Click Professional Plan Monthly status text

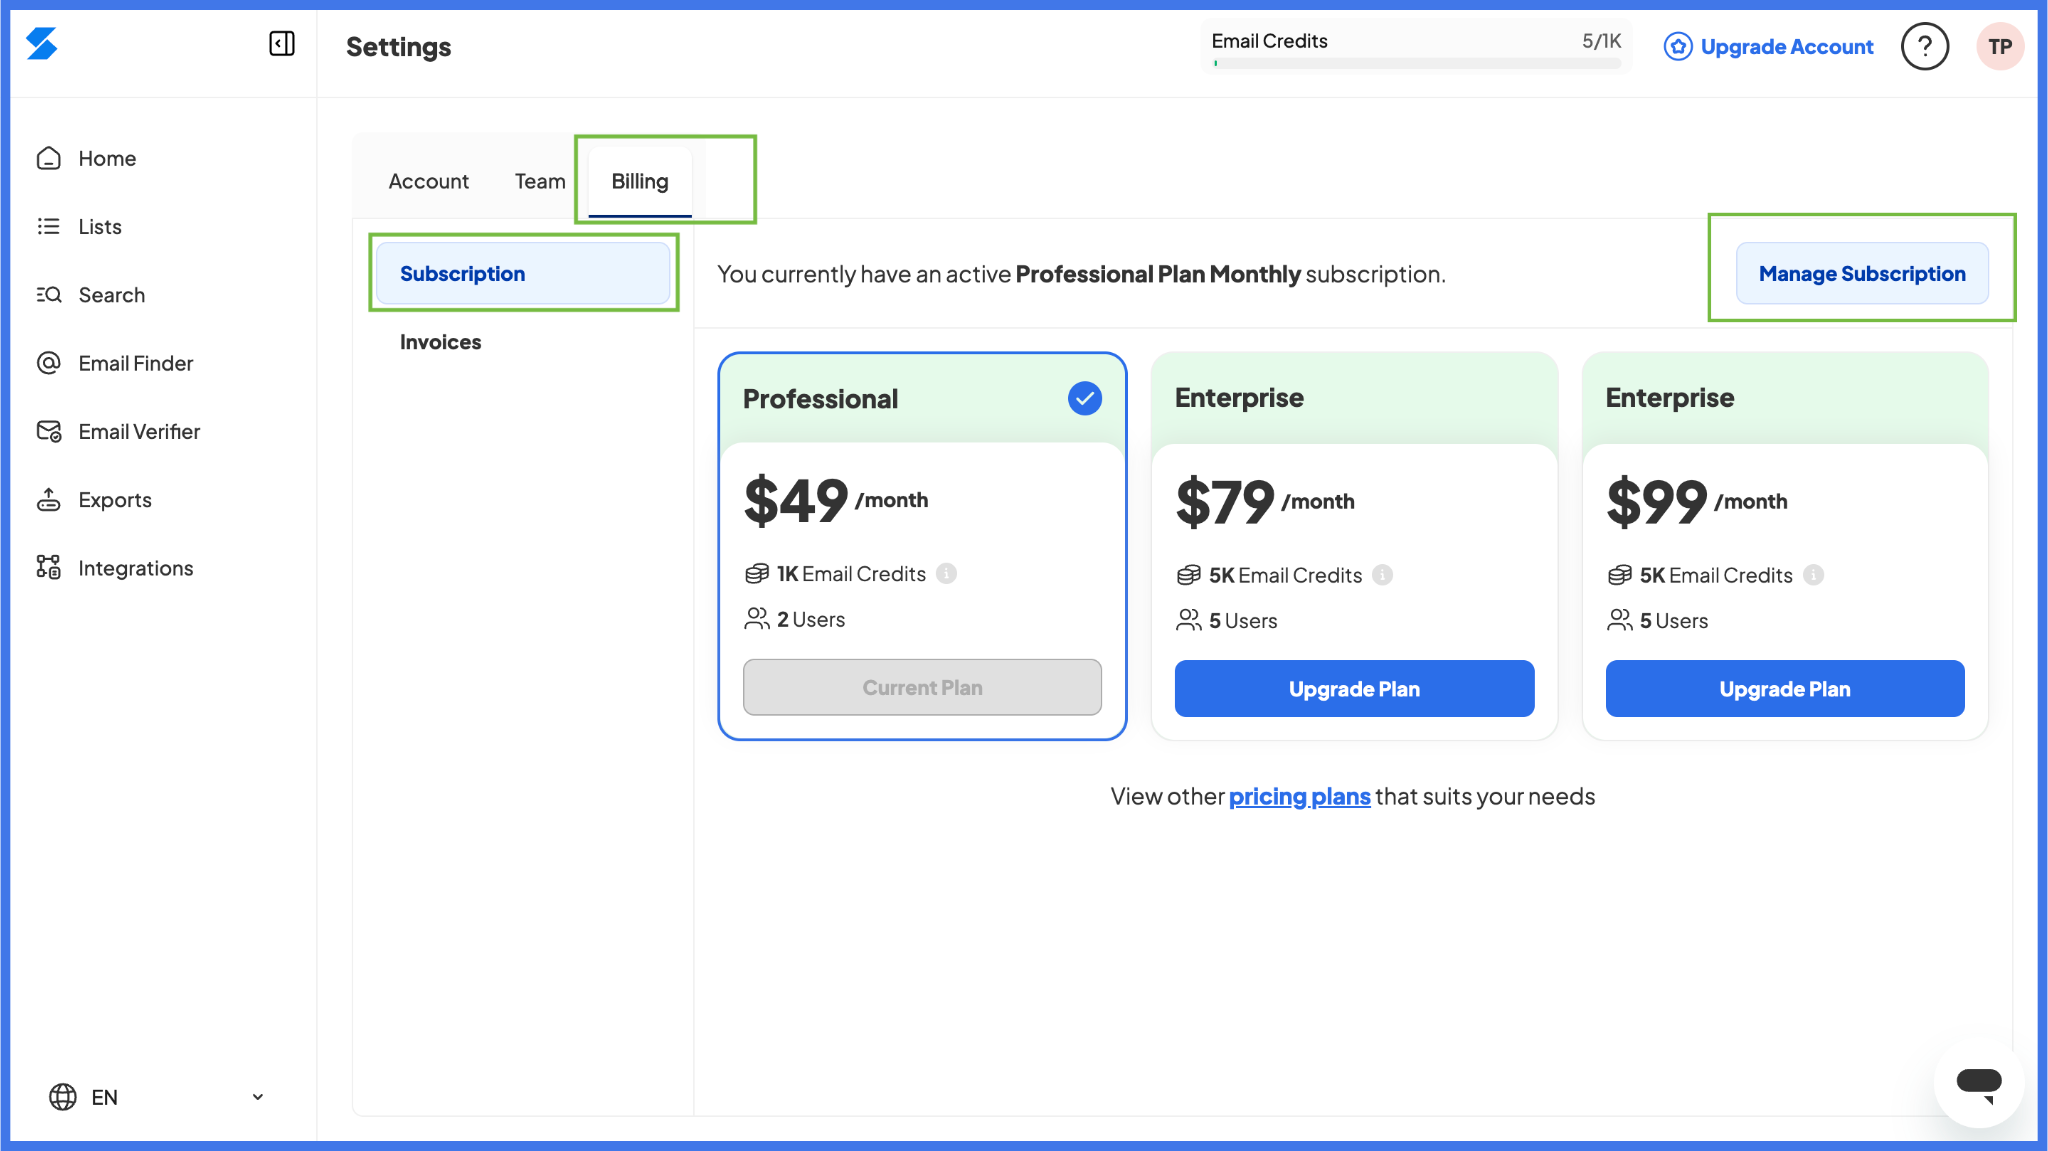click(x=1158, y=274)
